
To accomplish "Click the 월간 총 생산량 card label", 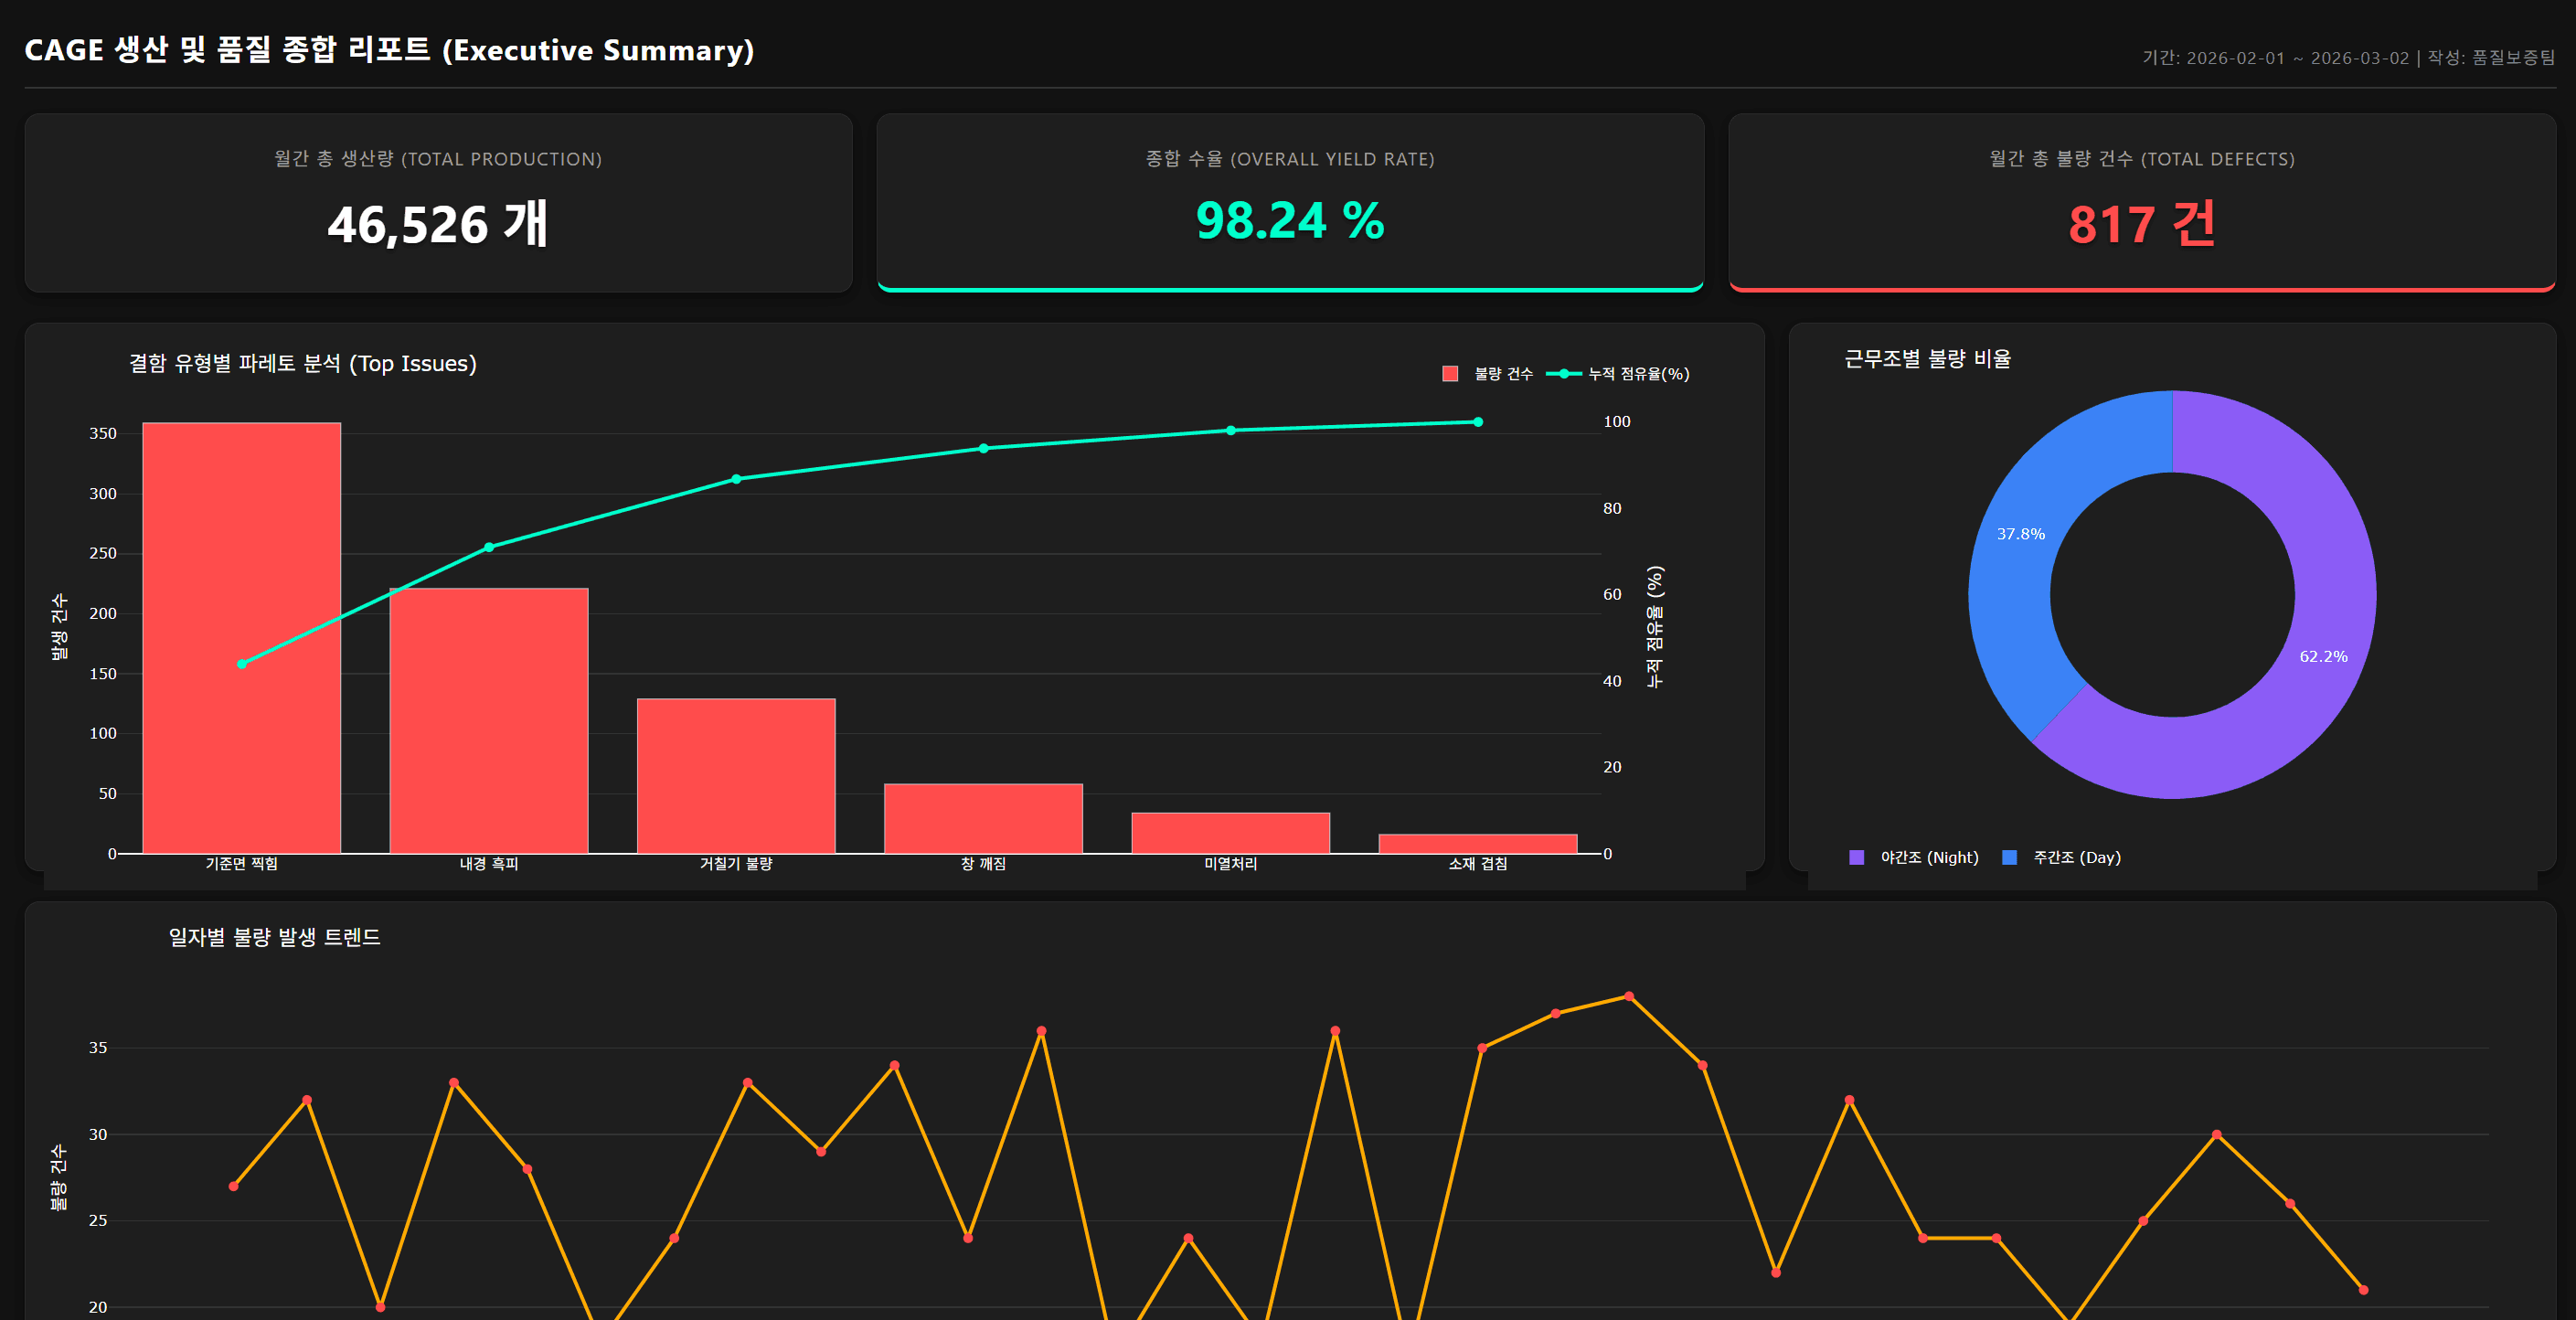I will coord(438,159).
